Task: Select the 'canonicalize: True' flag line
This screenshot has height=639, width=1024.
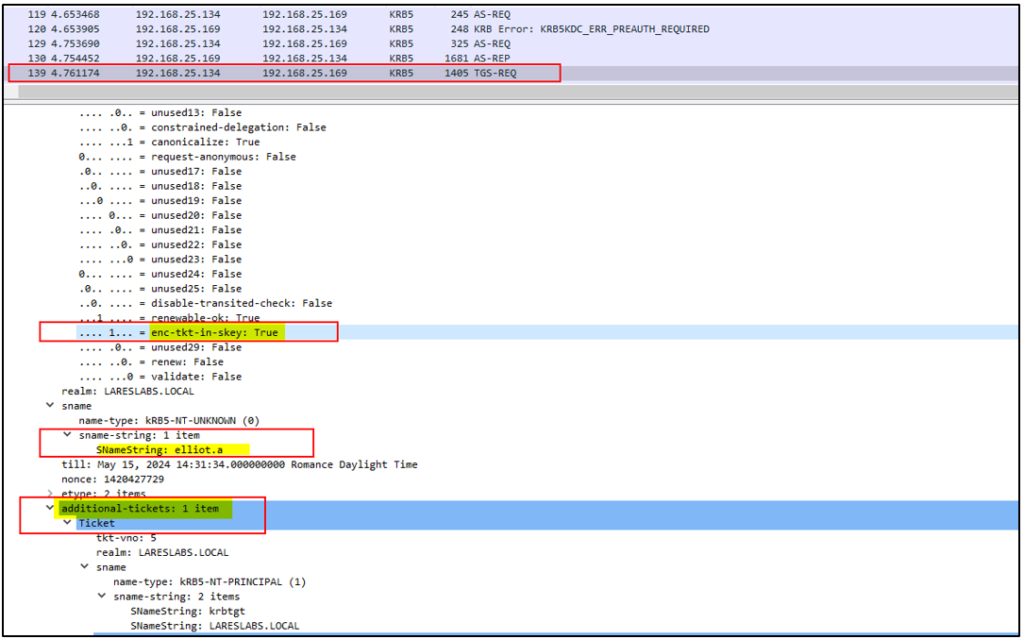Action: pyautogui.click(x=169, y=142)
